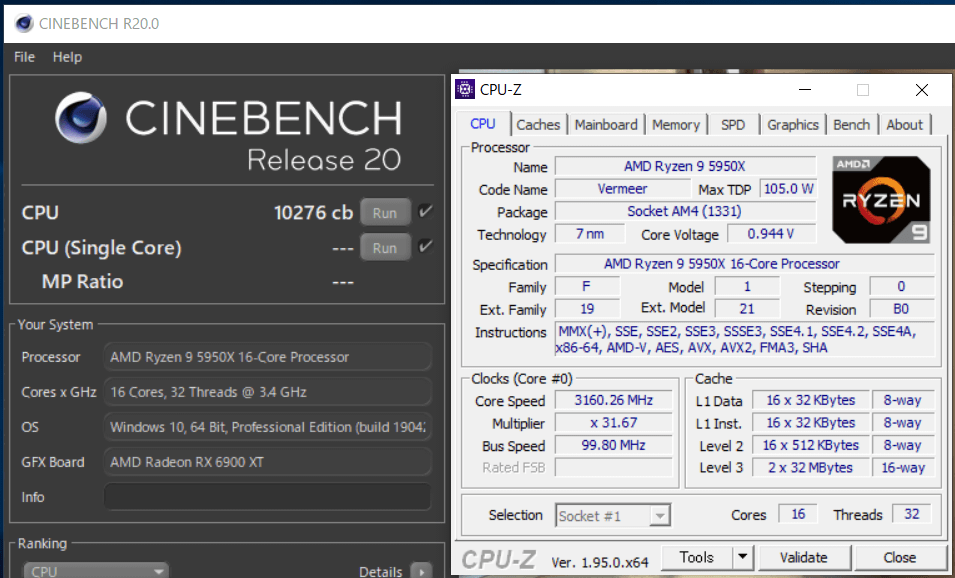955x578 pixels.
Task: Select the CPU tab in CPU-Z
Action: tap(483, 124)
